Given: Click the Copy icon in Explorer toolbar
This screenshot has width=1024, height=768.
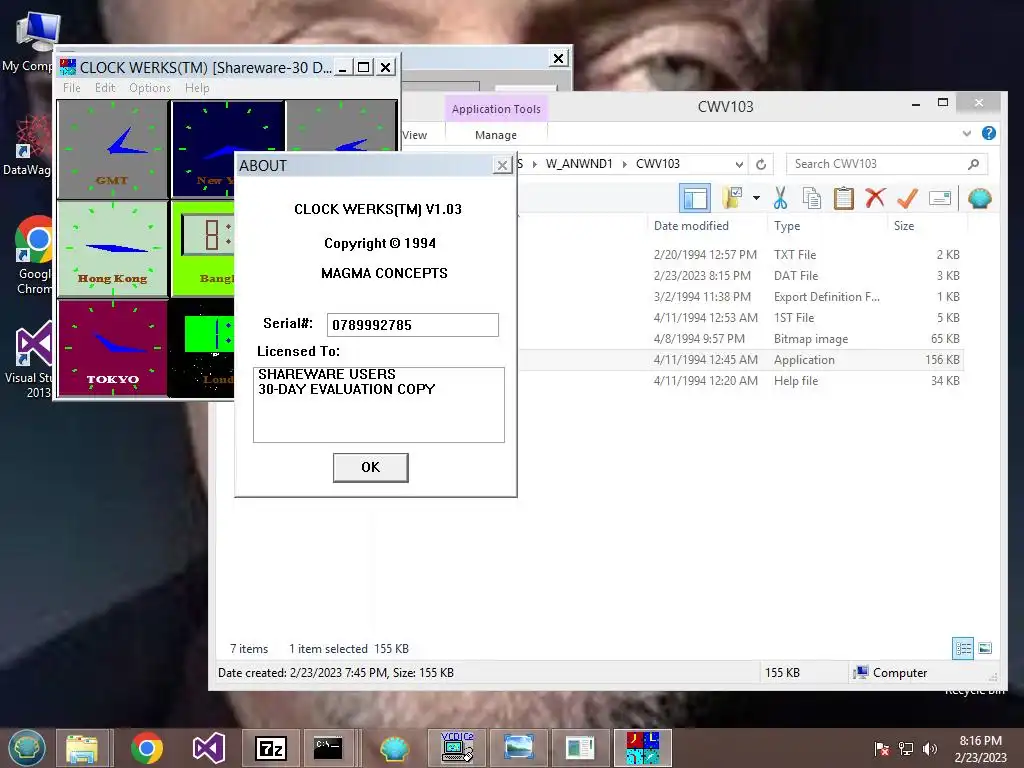Looking at the screenshot, I should click(811, 198).
